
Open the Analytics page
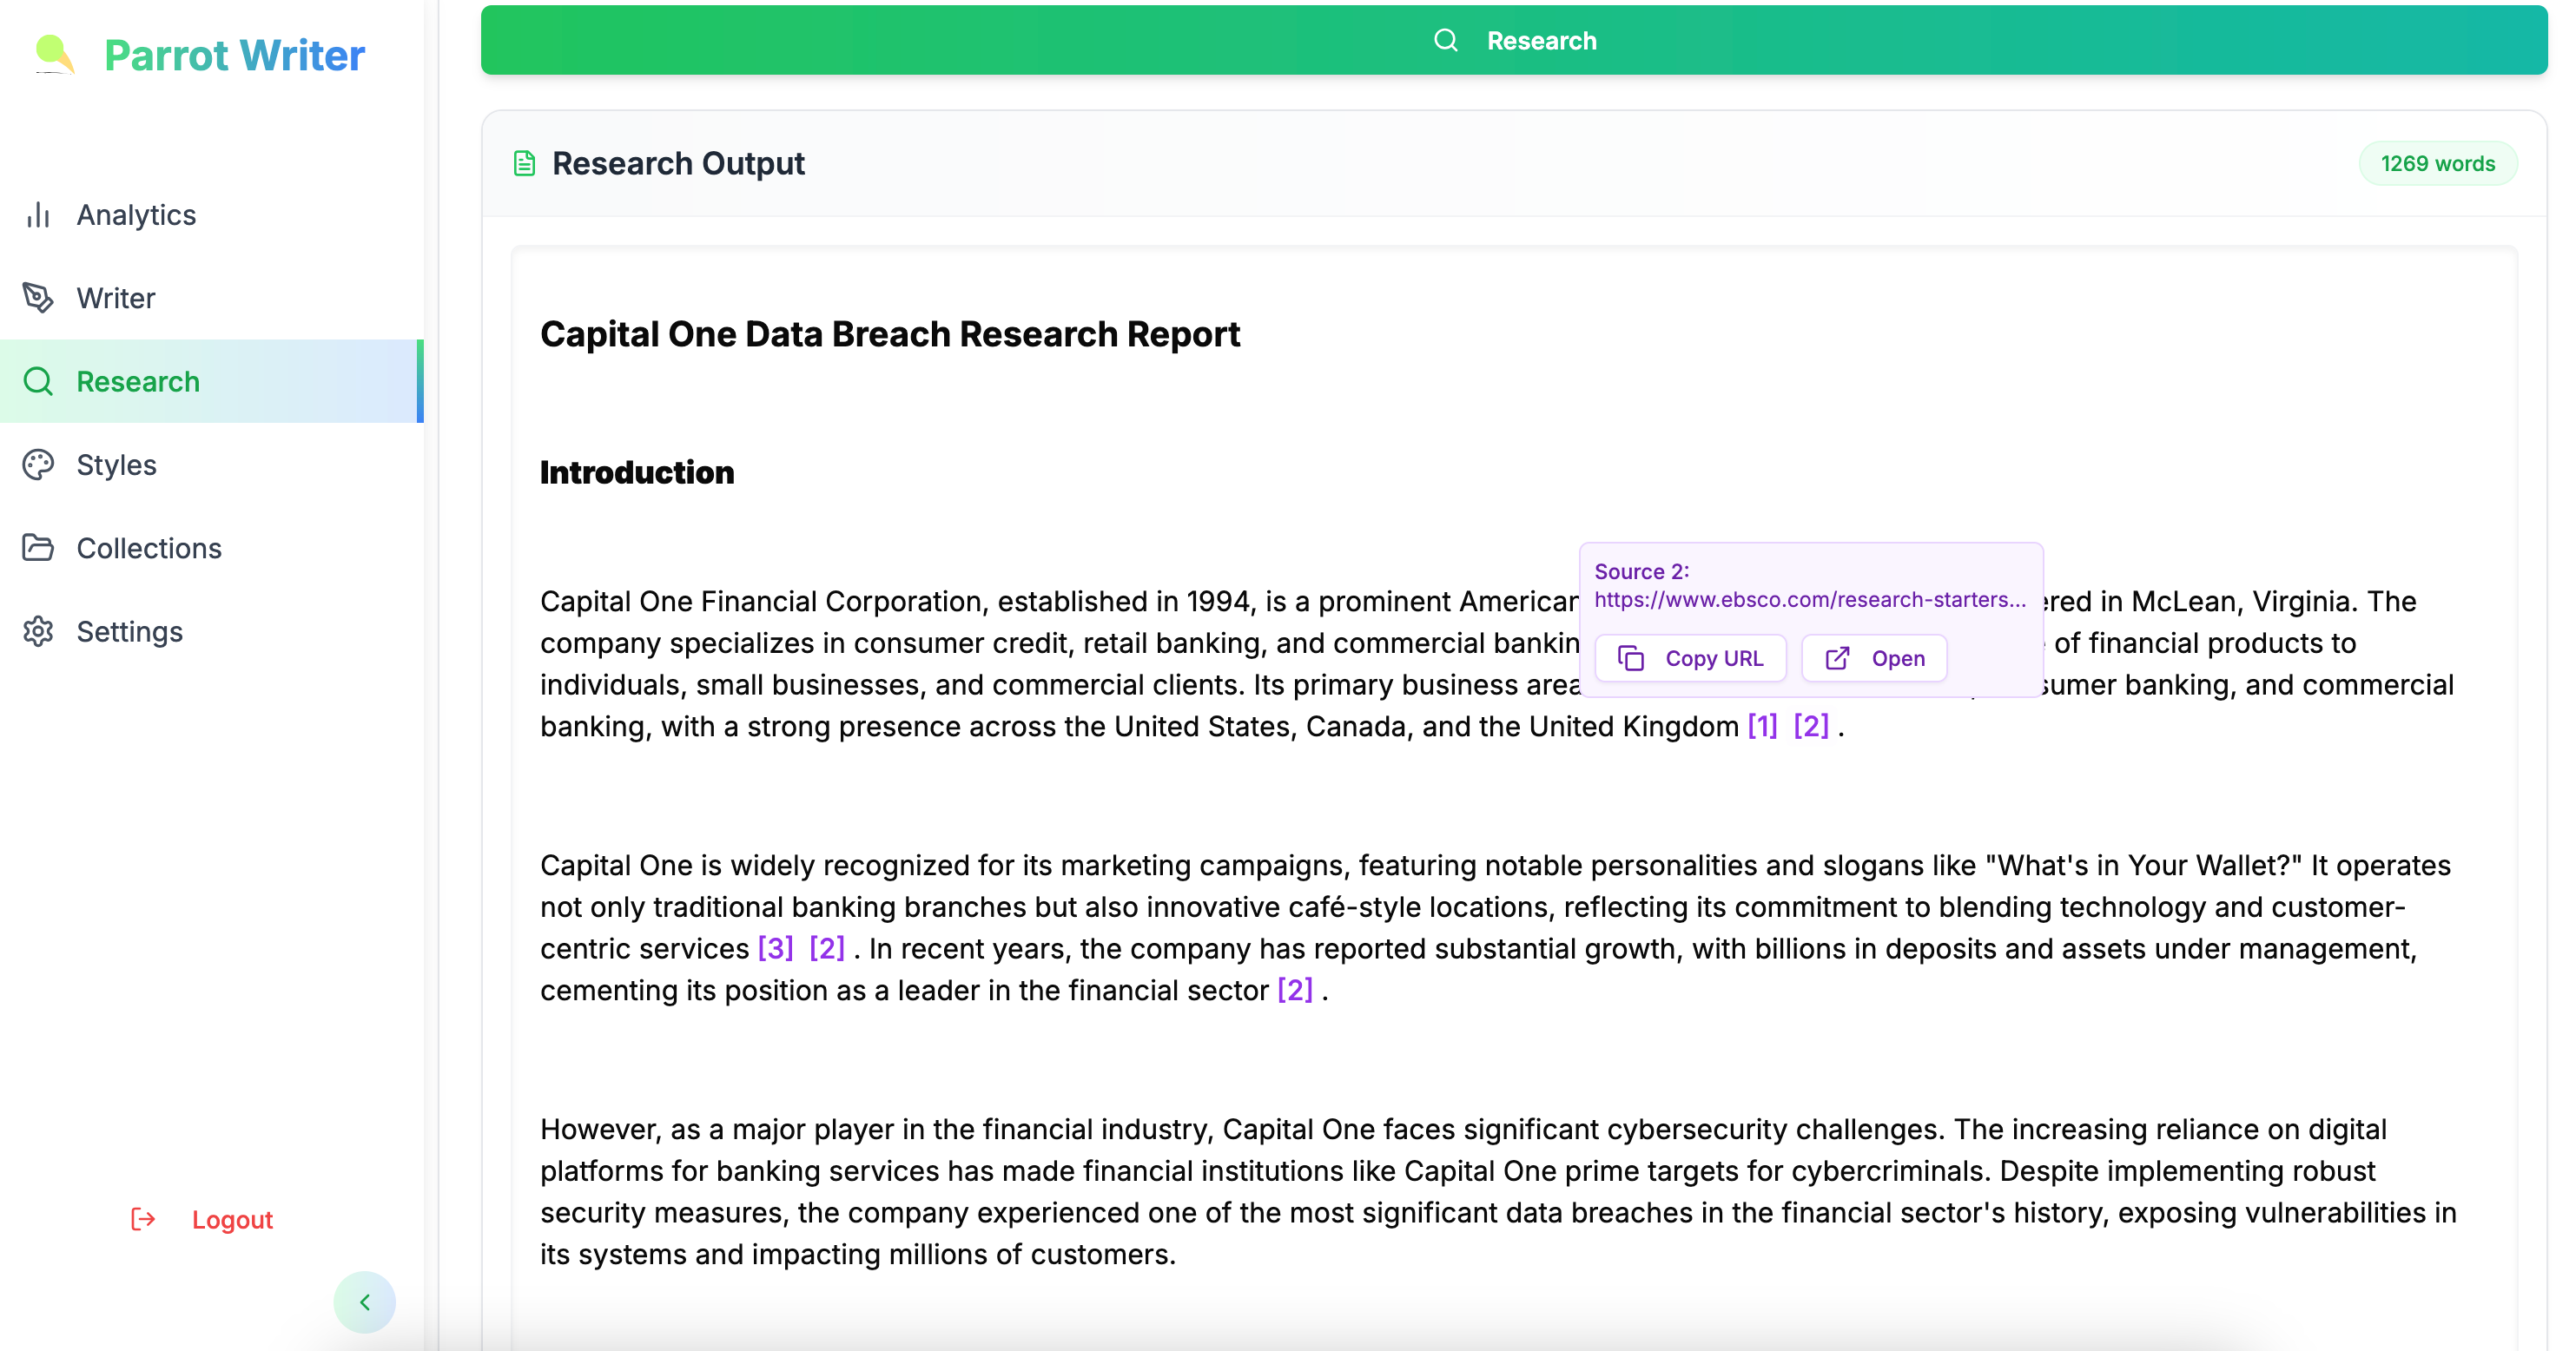(136, 215)
